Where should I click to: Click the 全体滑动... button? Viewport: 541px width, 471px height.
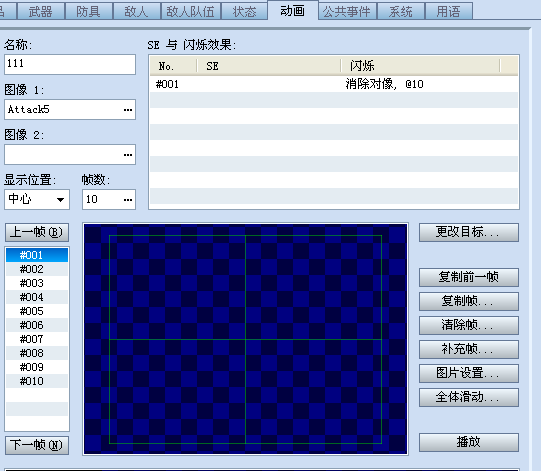tap(469, 397)
